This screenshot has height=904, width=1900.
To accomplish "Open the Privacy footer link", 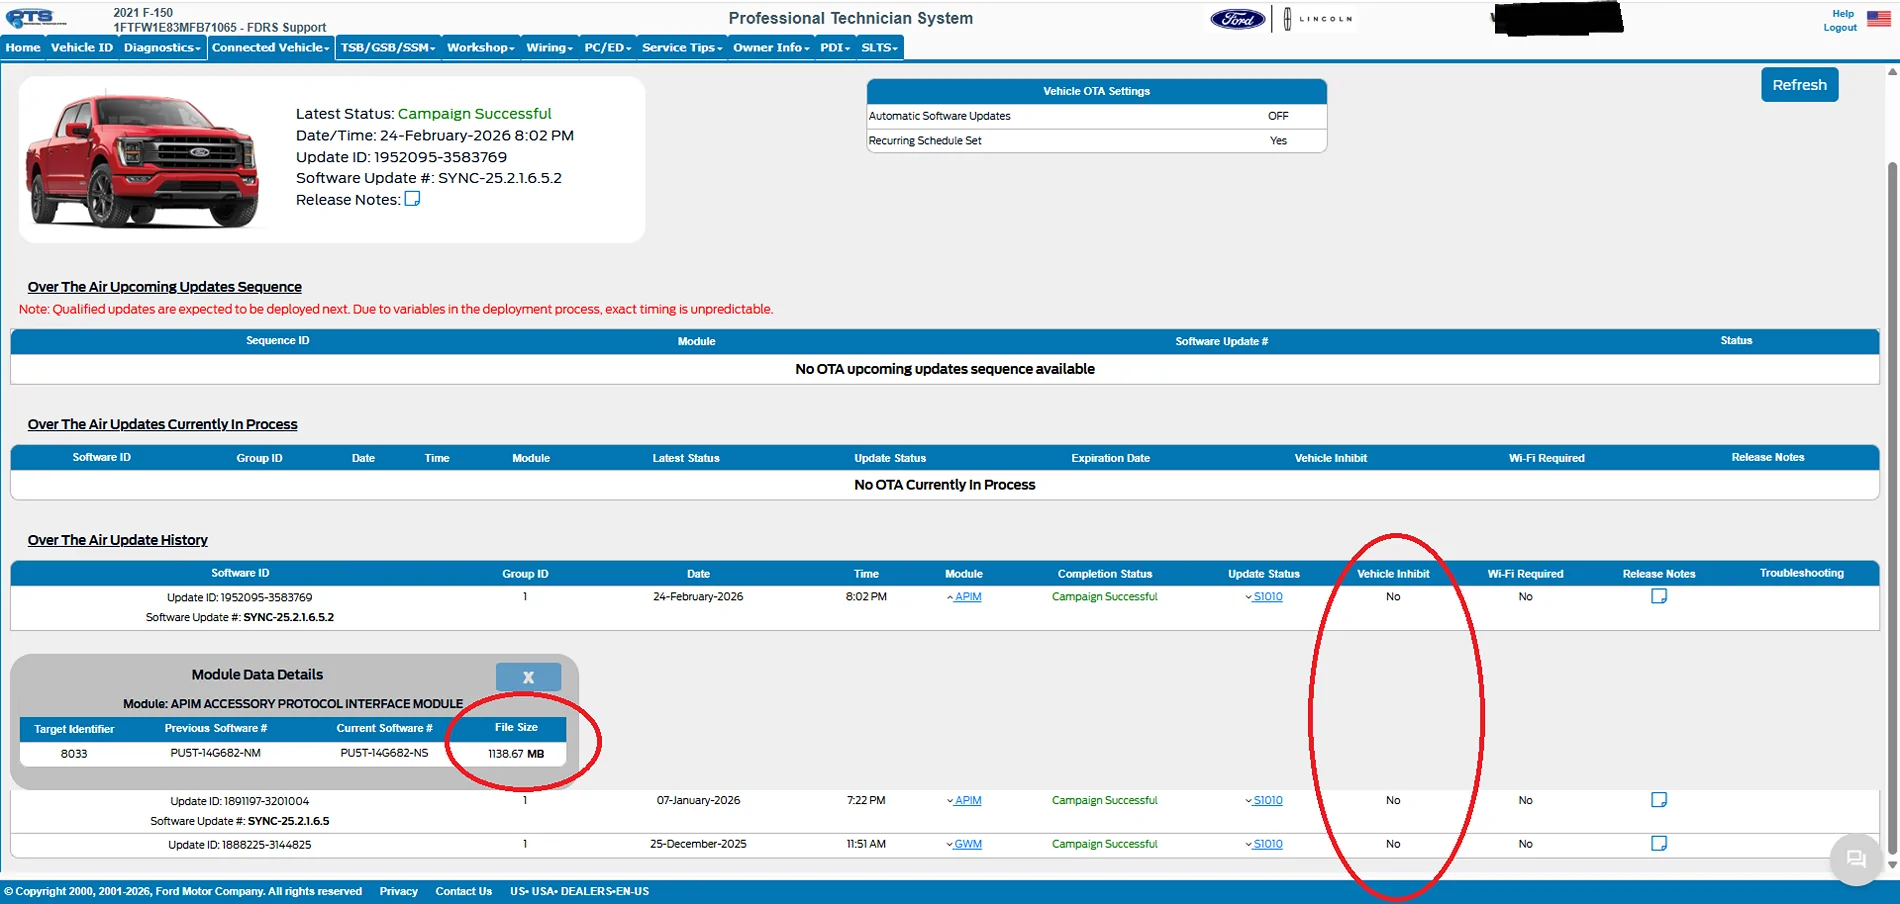I will point(398,891).
